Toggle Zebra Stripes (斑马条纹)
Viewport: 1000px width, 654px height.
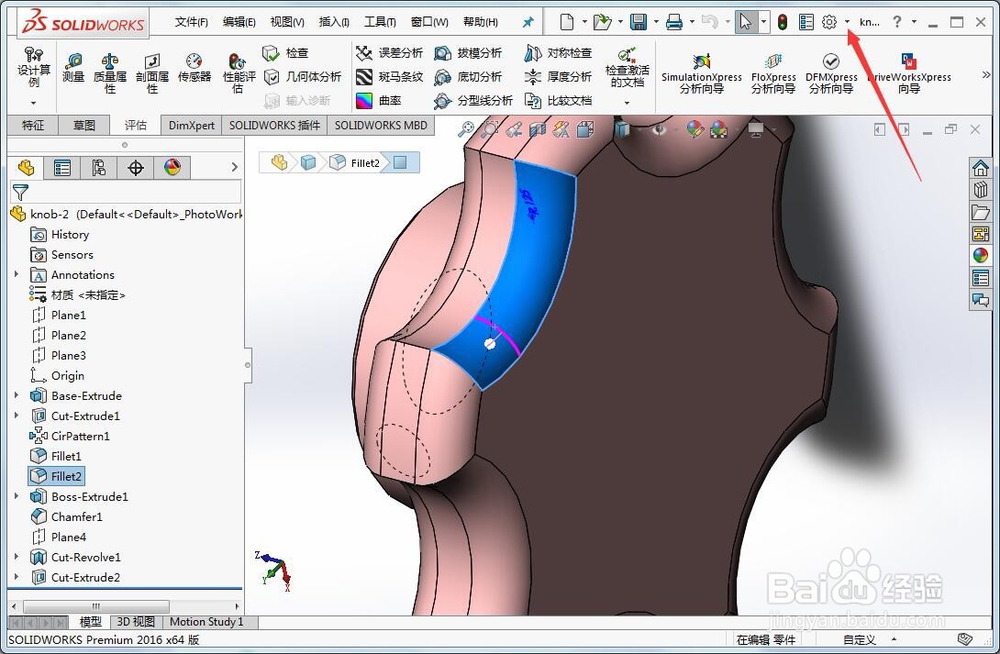[389, 77]
